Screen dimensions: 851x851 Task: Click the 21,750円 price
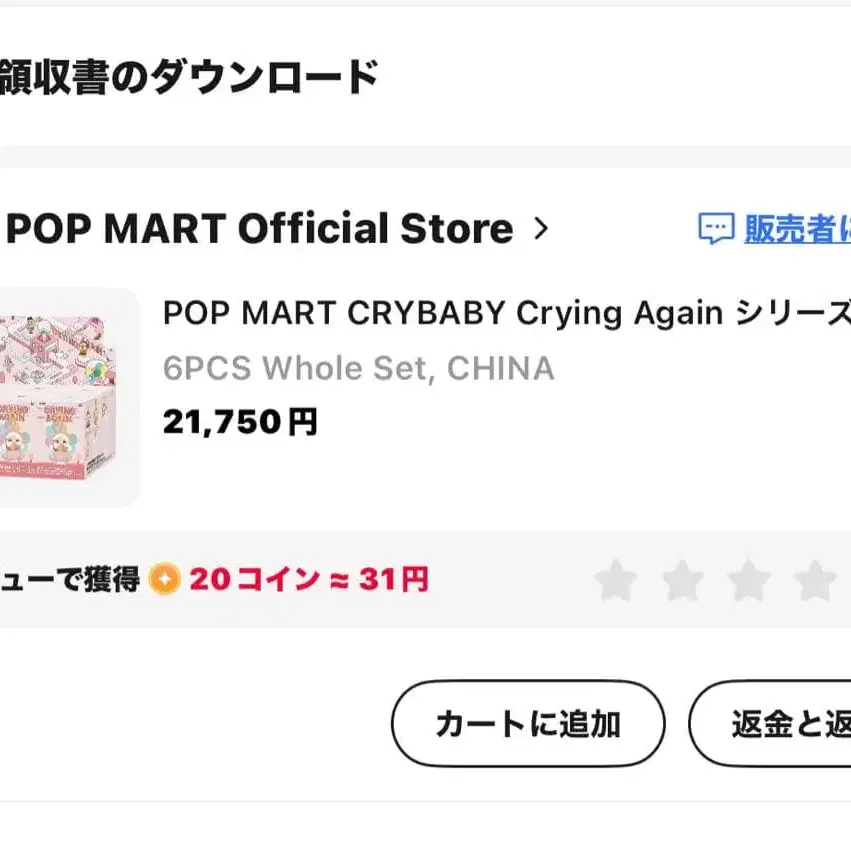[x=240, y=422]
